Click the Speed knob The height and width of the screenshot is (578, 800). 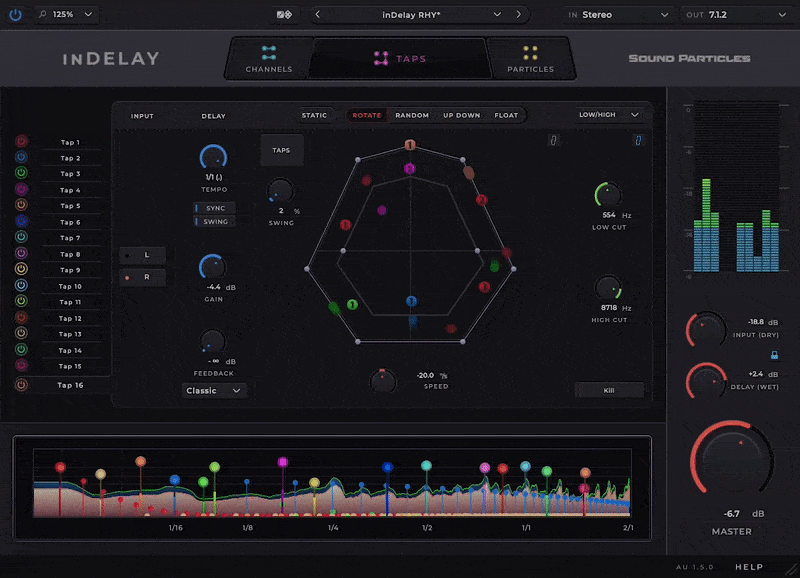tap(383, 381)
